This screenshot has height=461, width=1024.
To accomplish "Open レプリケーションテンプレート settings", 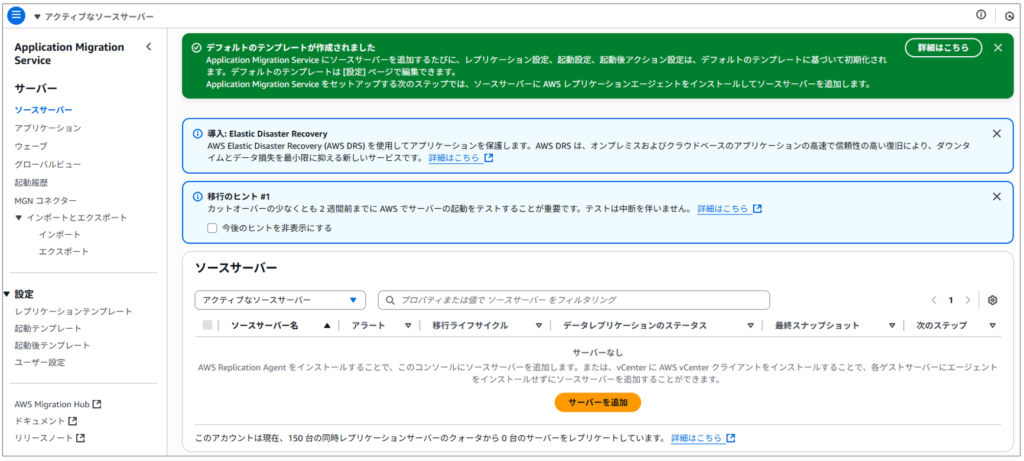I will tap(73, 311).
